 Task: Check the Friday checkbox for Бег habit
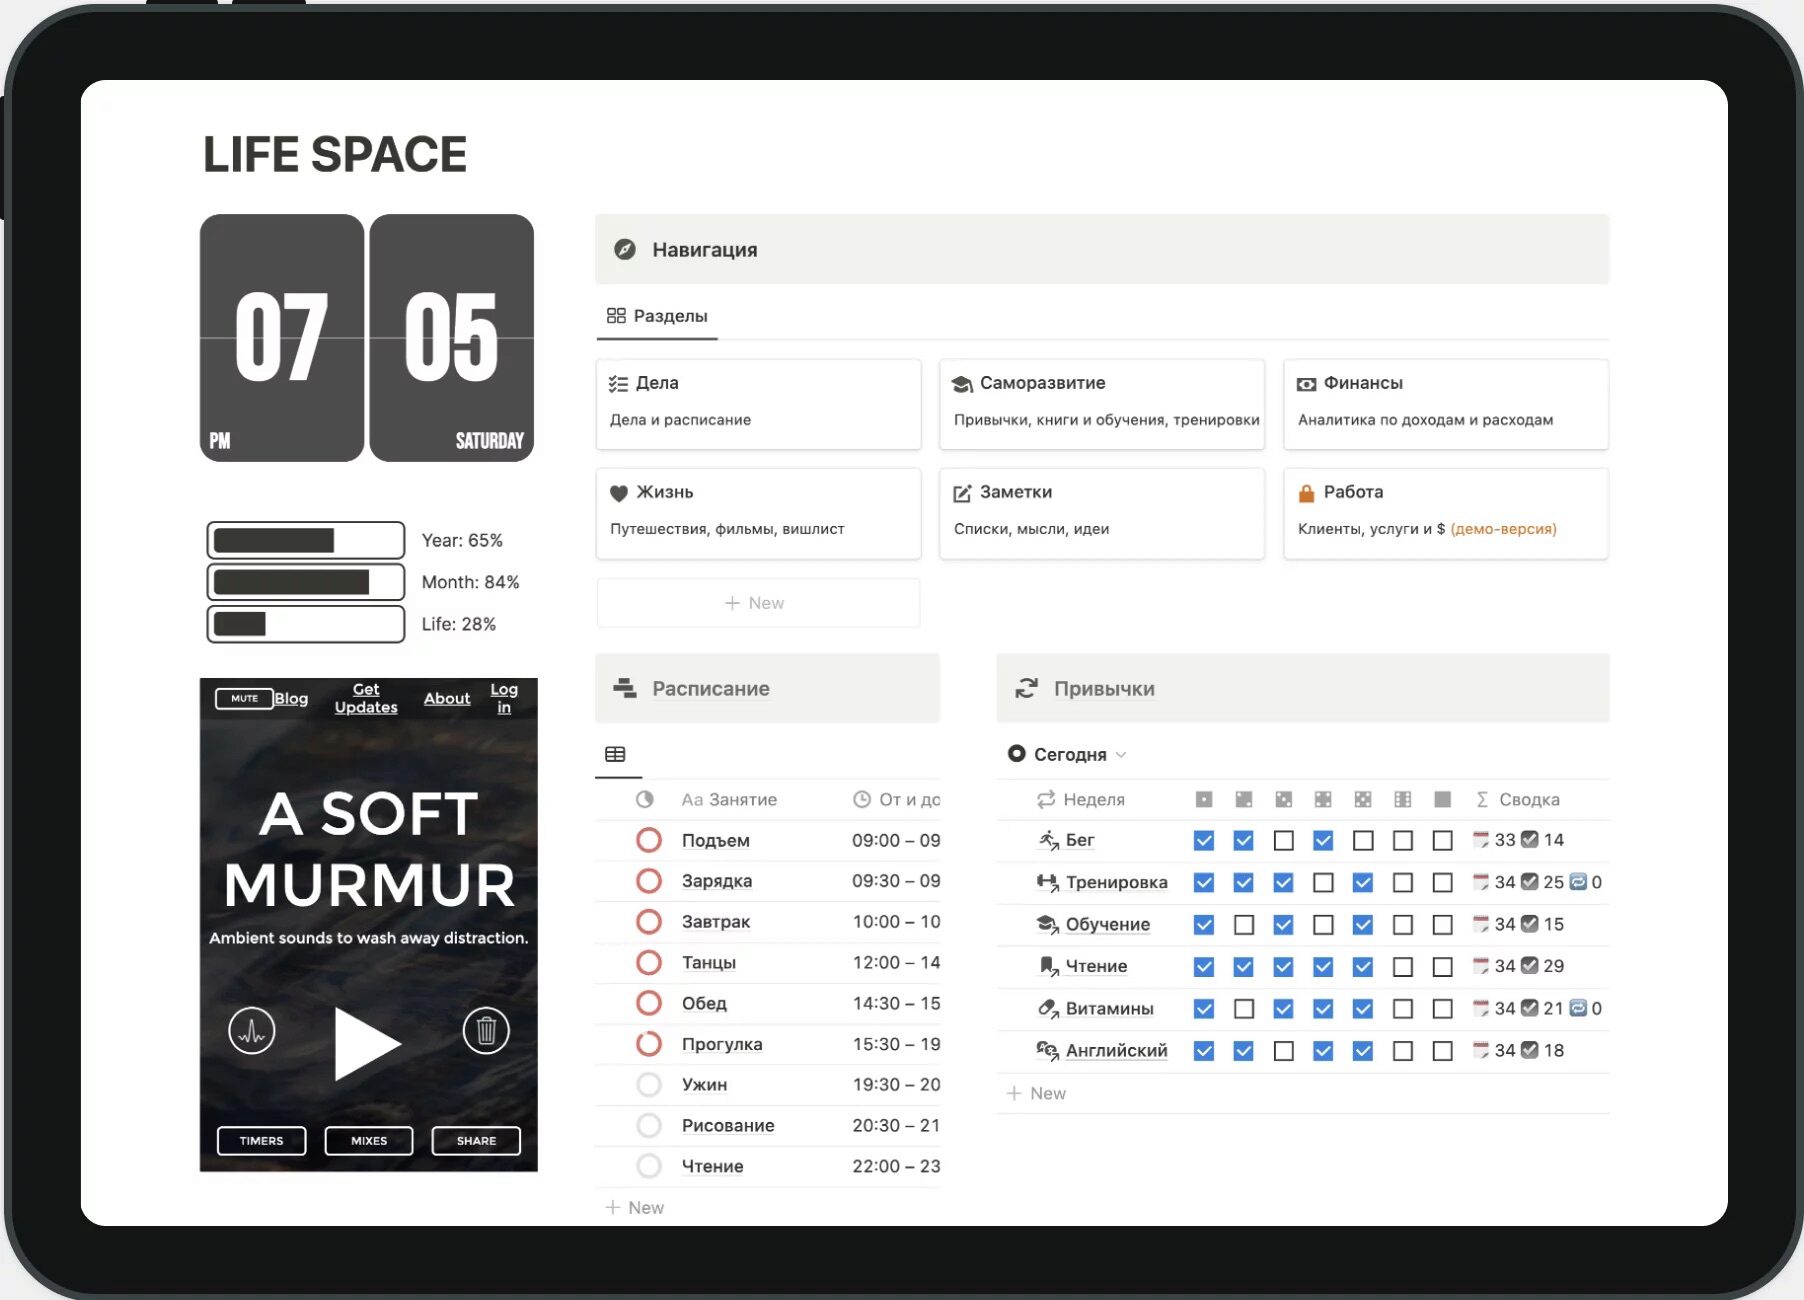point(1363,840)
